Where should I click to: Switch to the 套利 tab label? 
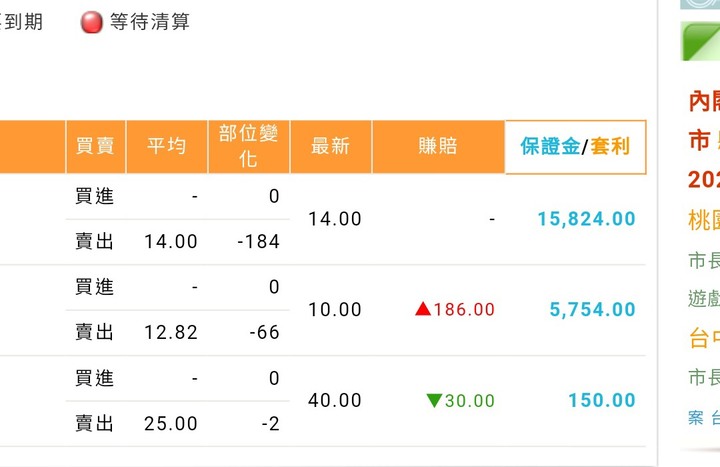click(x=610, y=146)
